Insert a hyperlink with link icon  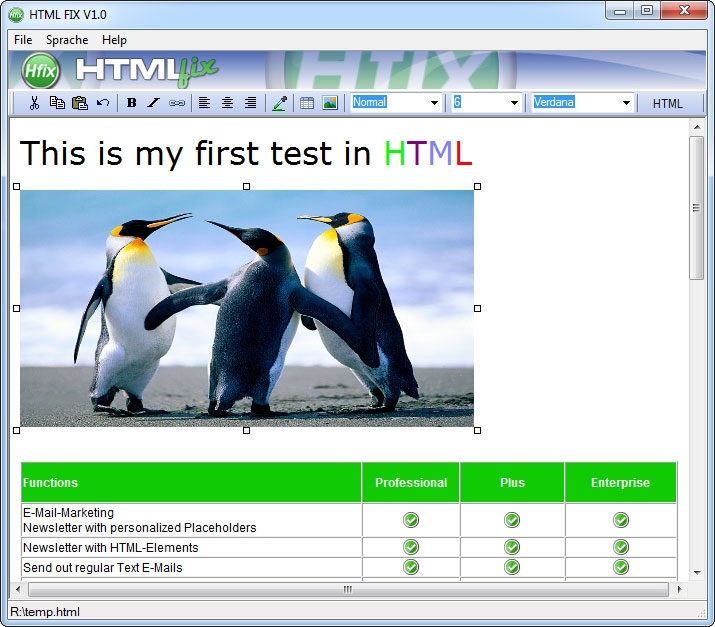(x=176, y=103)
